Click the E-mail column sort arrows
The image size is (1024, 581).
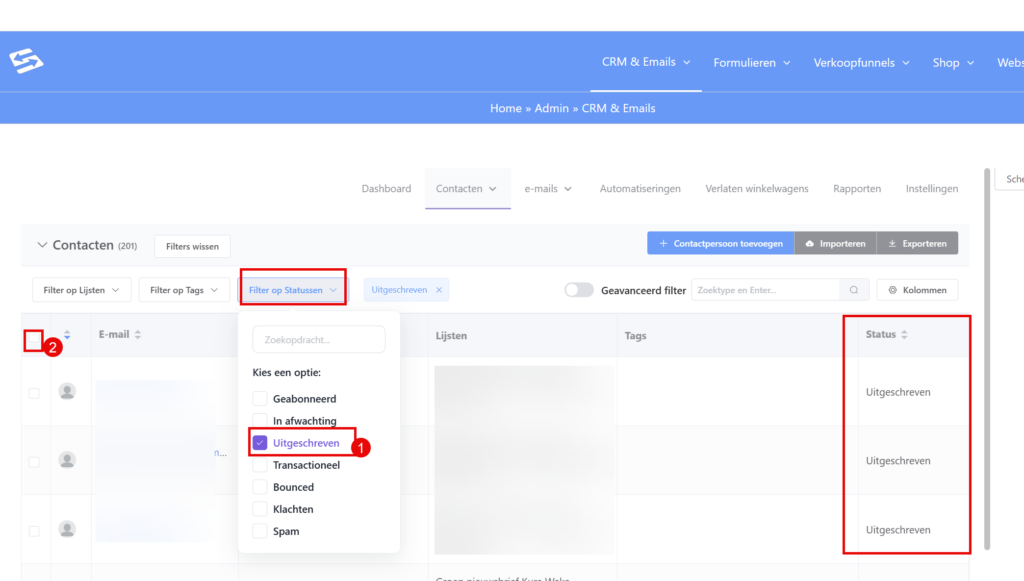coord(138,335)
